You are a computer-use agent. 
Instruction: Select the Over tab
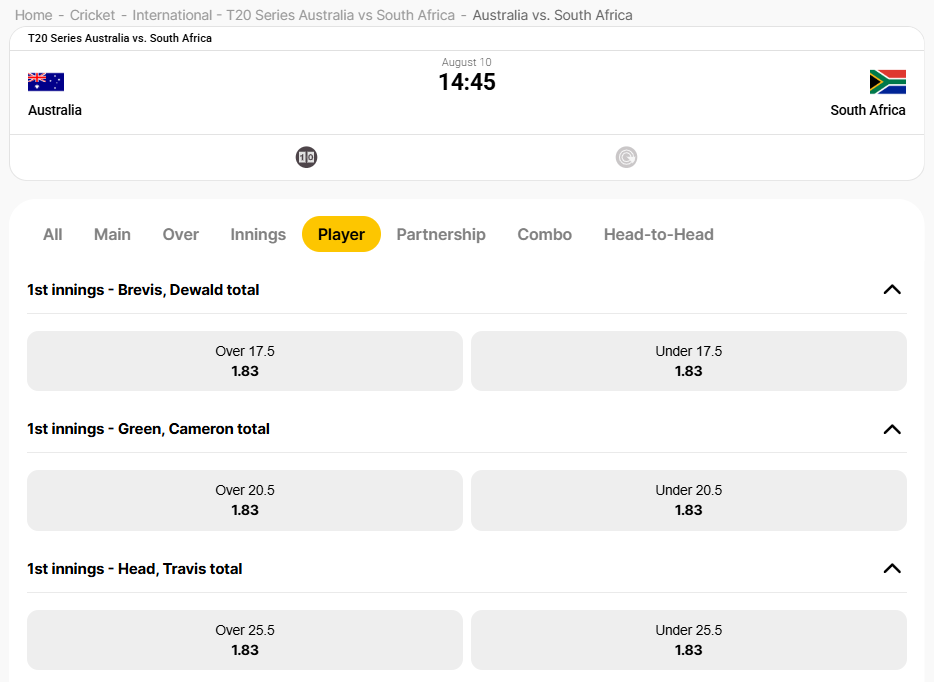tap(180, 234)
